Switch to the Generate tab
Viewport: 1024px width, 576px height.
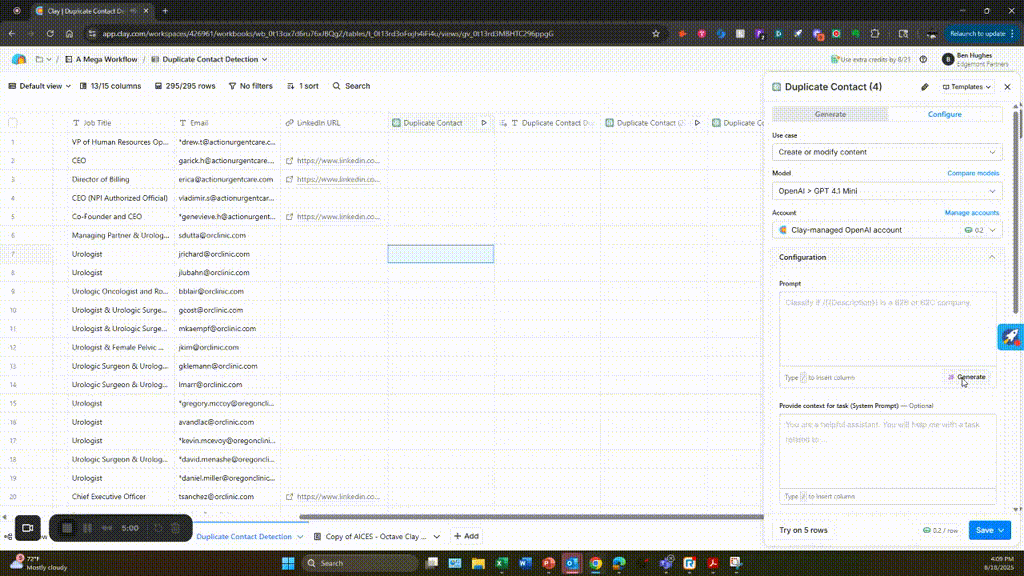tap(830, 114)
